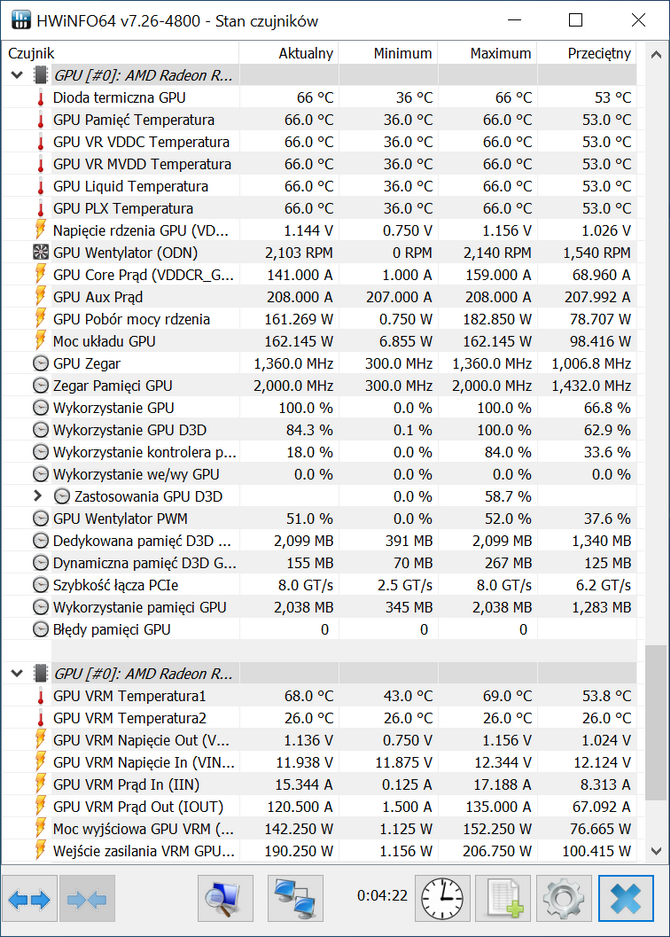Click the scrollbar up arrow
This screenshot has width=670, height=937.
(x=656, y=54)
